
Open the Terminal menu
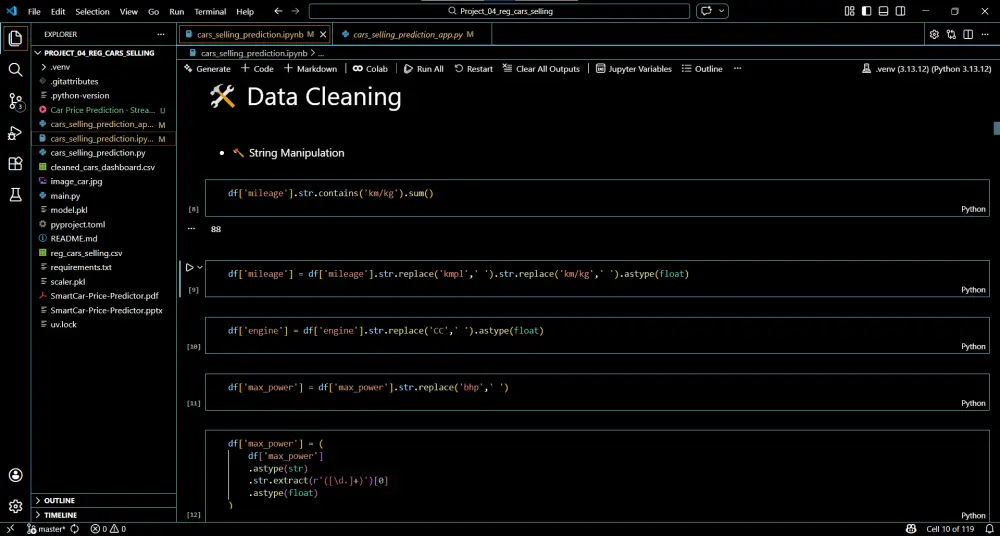point(210,11)
